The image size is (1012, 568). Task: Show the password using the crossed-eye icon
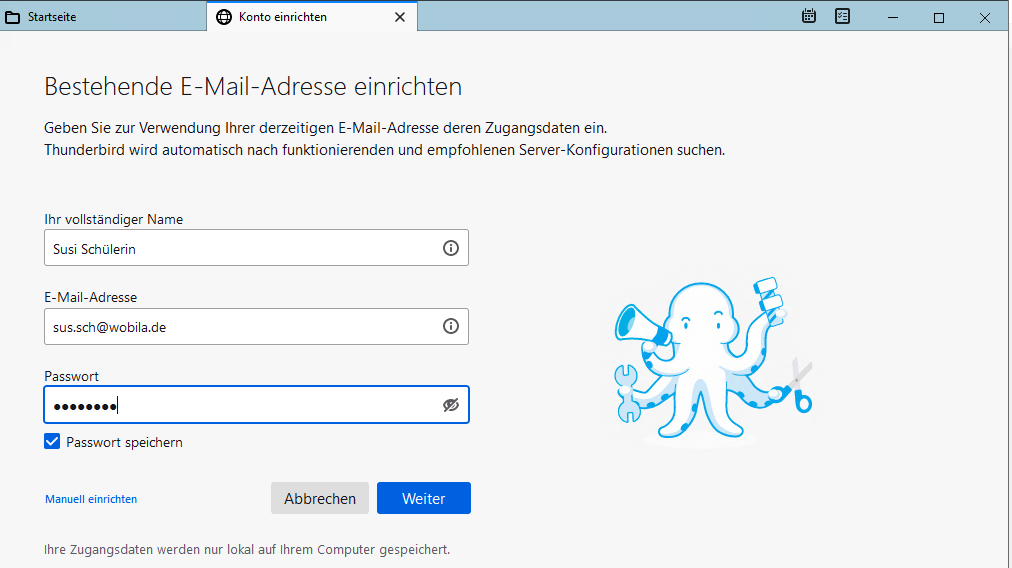coord(450,405)
